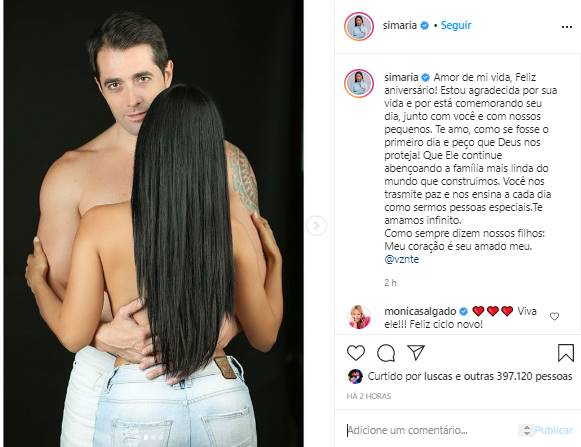Click simaria's profile picture in header
The image size is (581, 447).
[359, 26]
